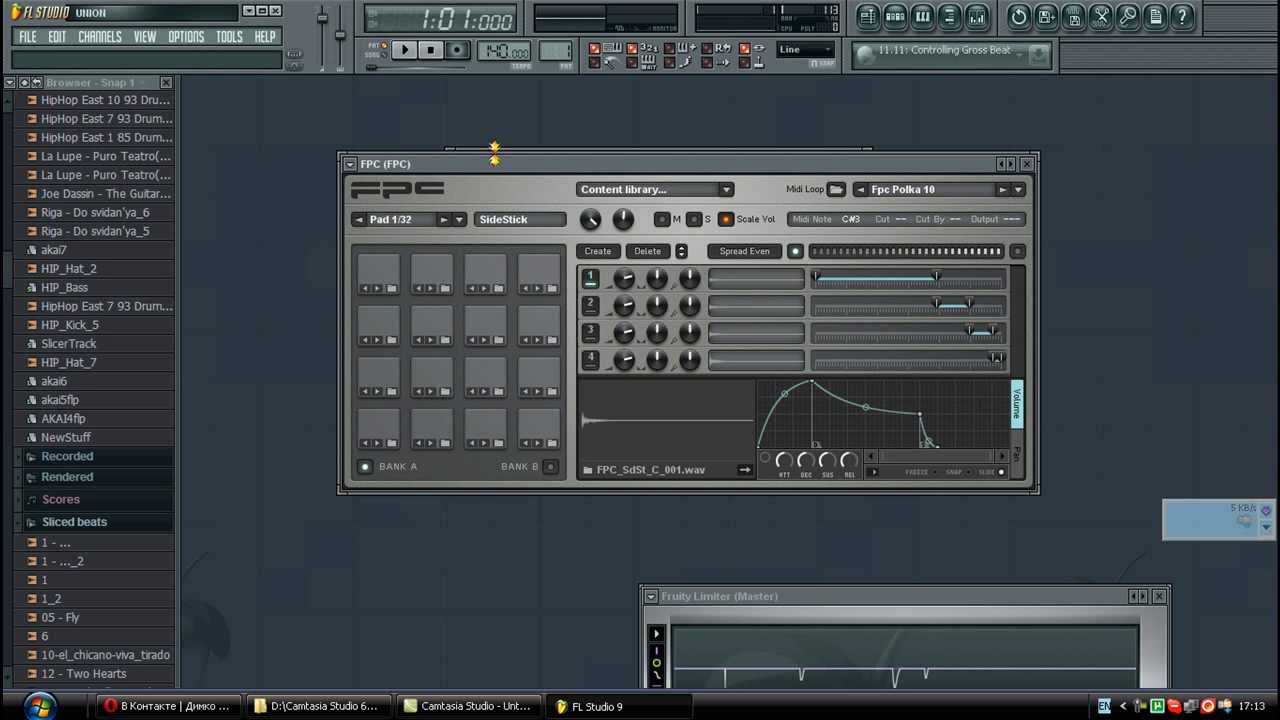Open the OPTIONS menu
The image size is (1280, 720).
[186, 37]
